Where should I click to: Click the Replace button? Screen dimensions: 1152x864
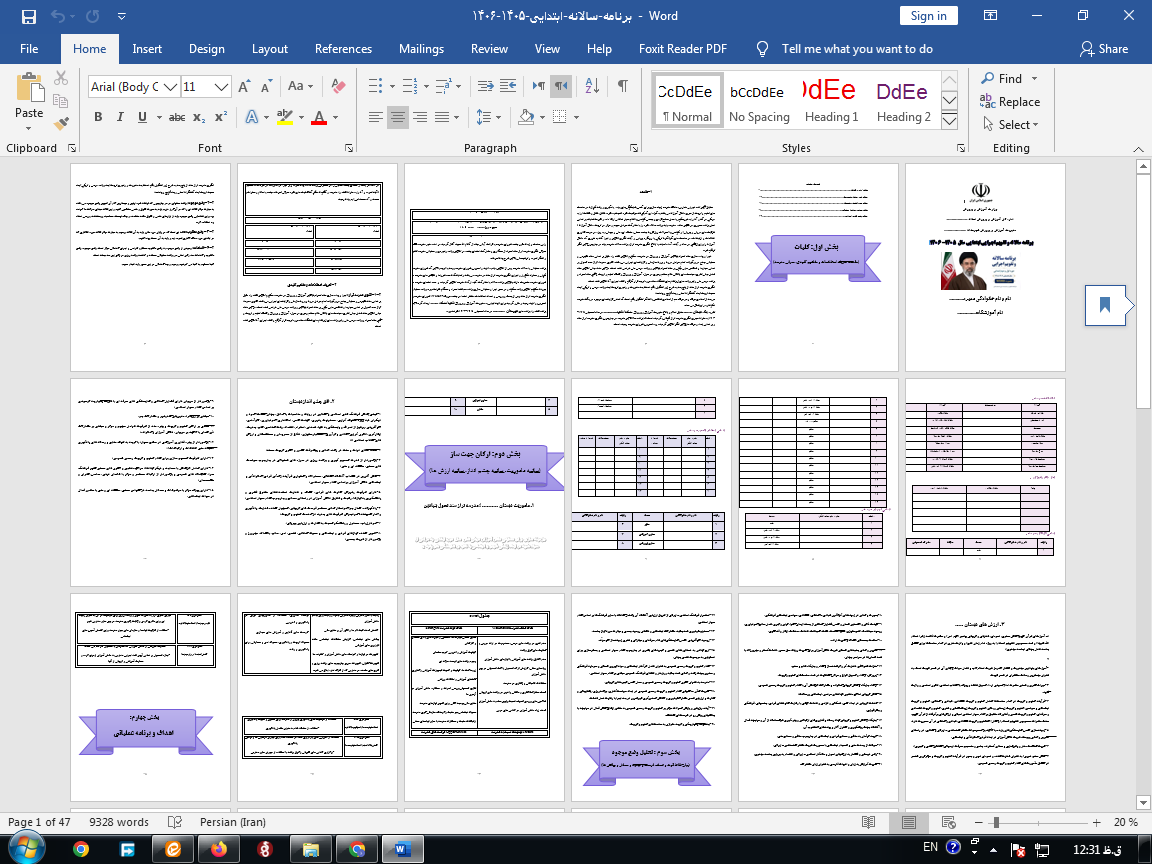point(1010,101)
